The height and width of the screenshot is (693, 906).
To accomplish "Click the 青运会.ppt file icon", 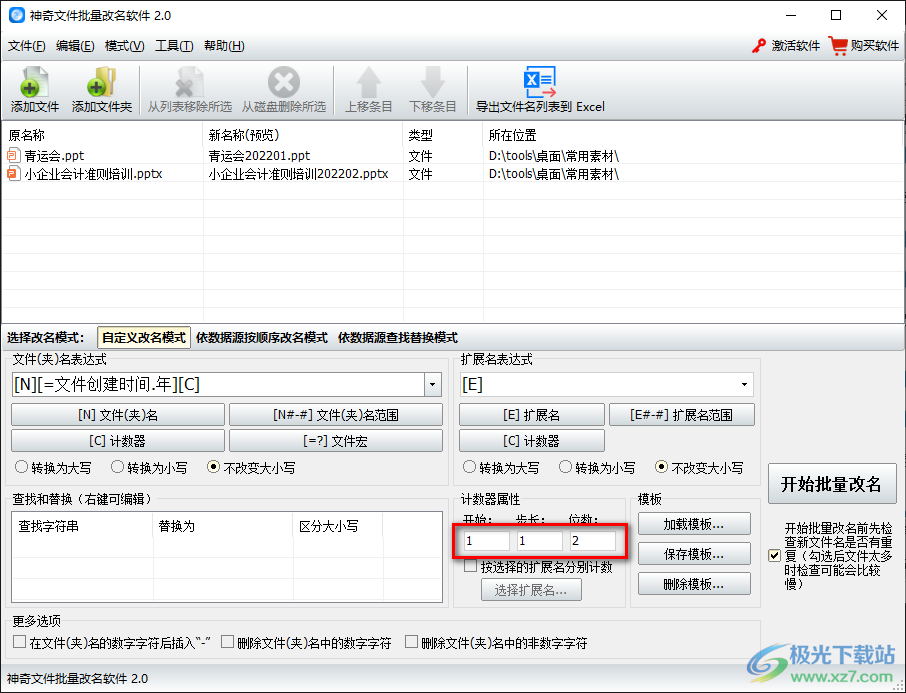I will [13, 155].
